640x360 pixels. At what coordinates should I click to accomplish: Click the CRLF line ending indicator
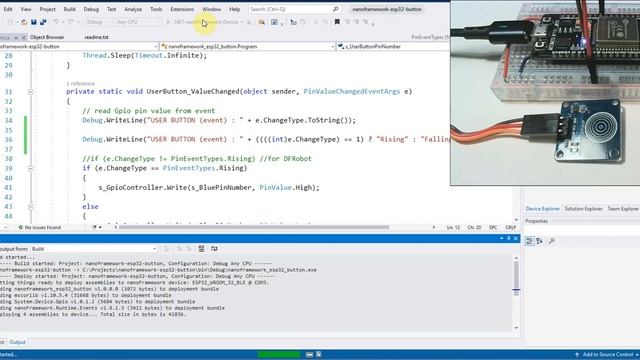pos(511,227)
